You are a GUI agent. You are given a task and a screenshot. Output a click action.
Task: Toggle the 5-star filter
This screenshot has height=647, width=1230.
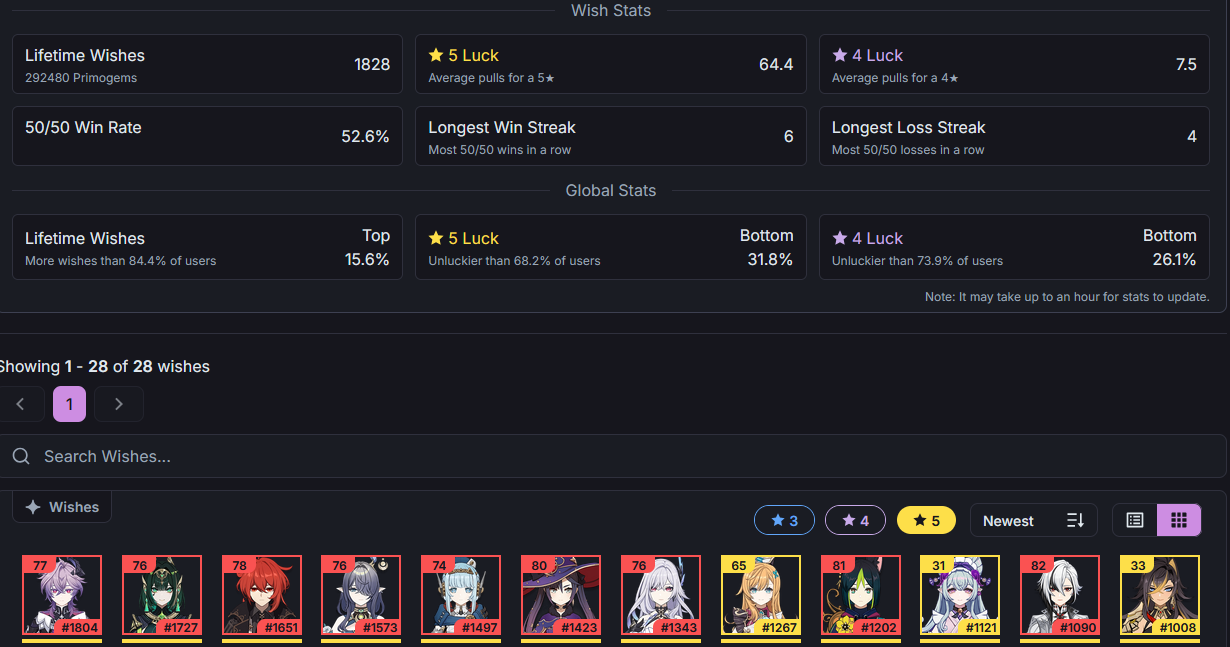[x=926, y=520]
